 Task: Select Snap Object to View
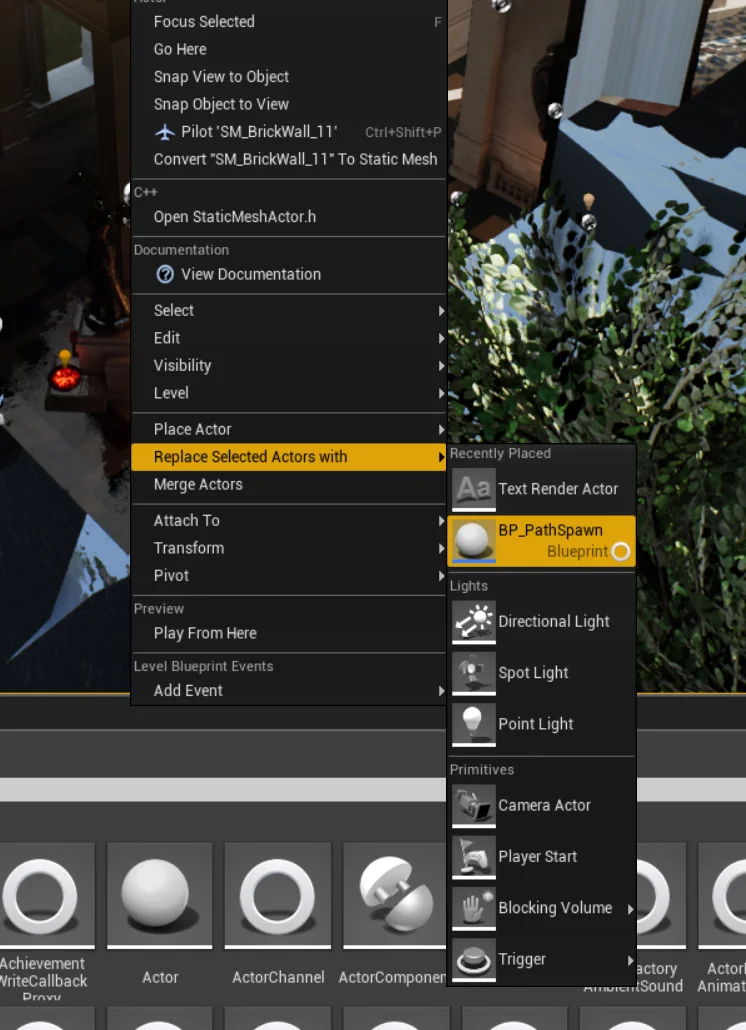(289, 104)
